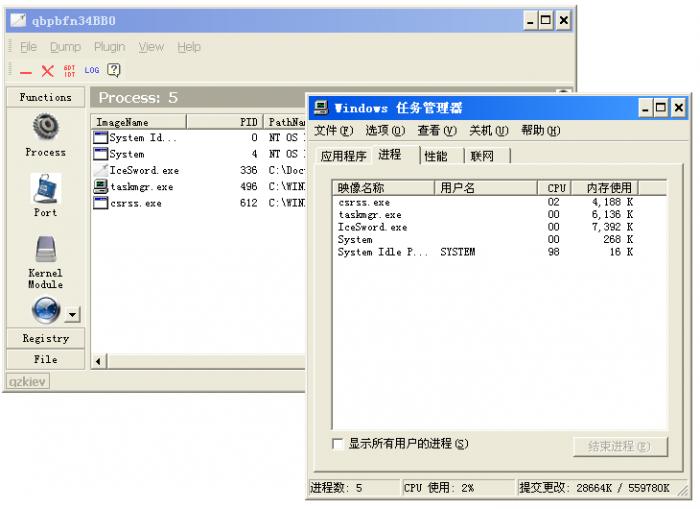Open the Port function icon
The width and height of the screenshot is (700, 509).
[x=45, y=188]
